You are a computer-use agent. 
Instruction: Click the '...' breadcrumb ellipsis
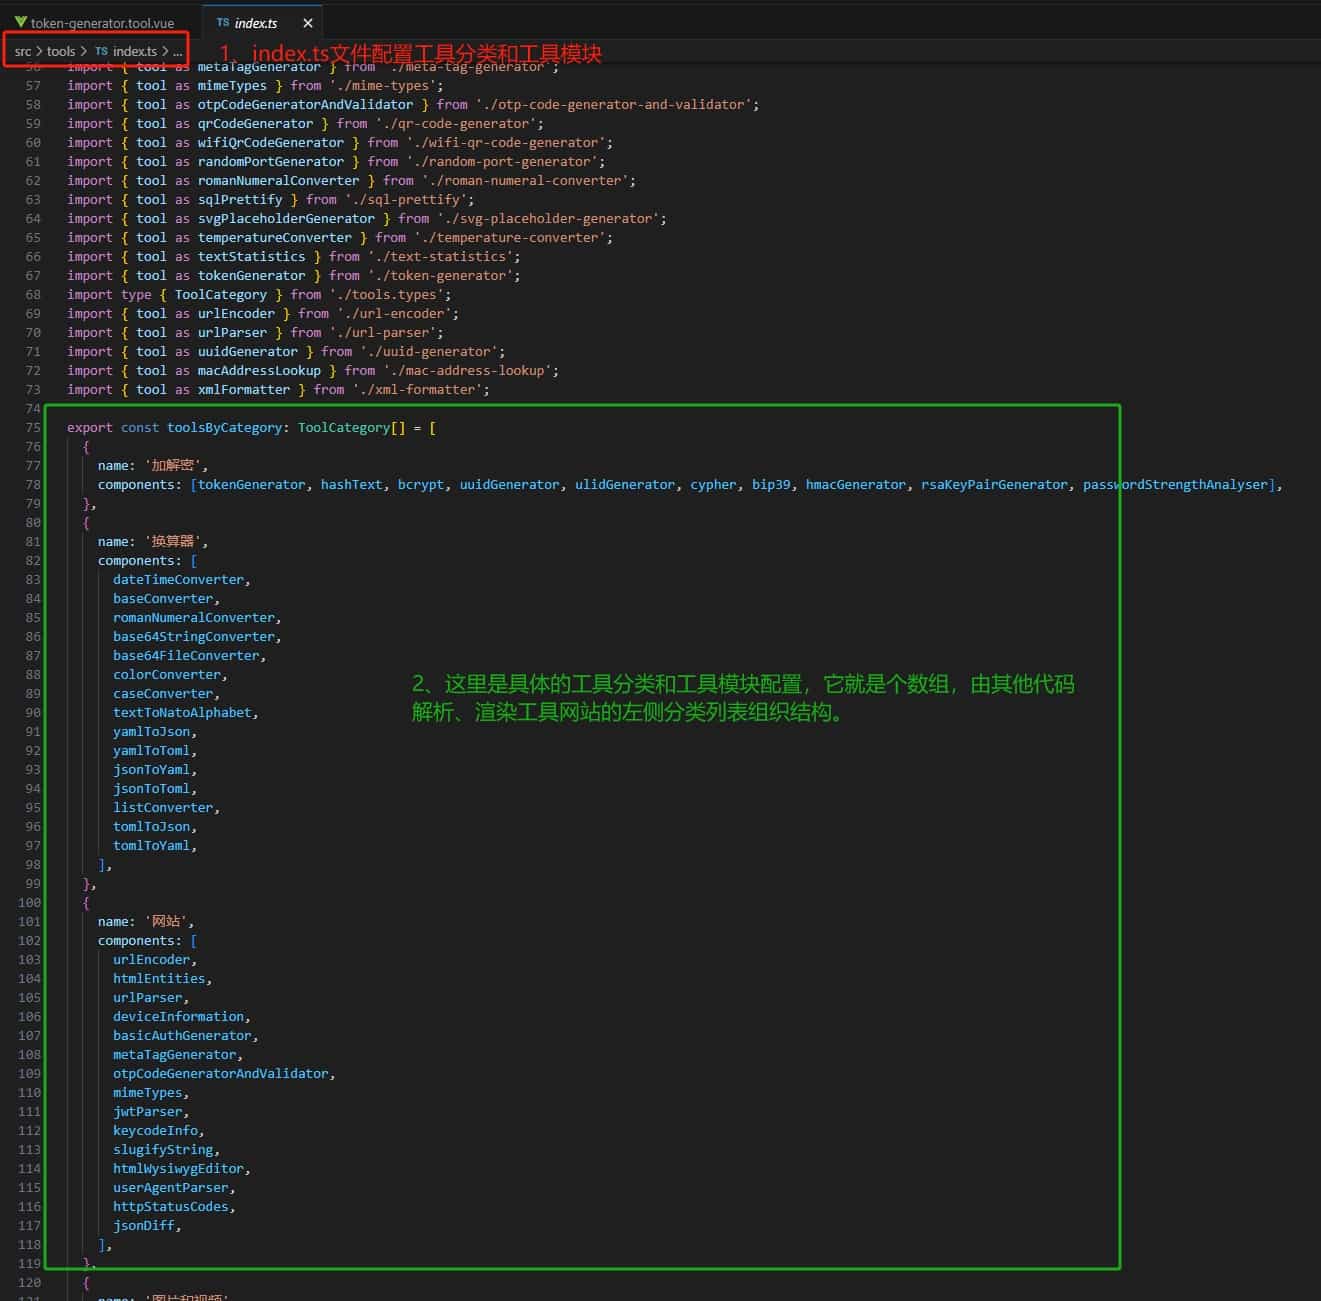pos(178,51)
